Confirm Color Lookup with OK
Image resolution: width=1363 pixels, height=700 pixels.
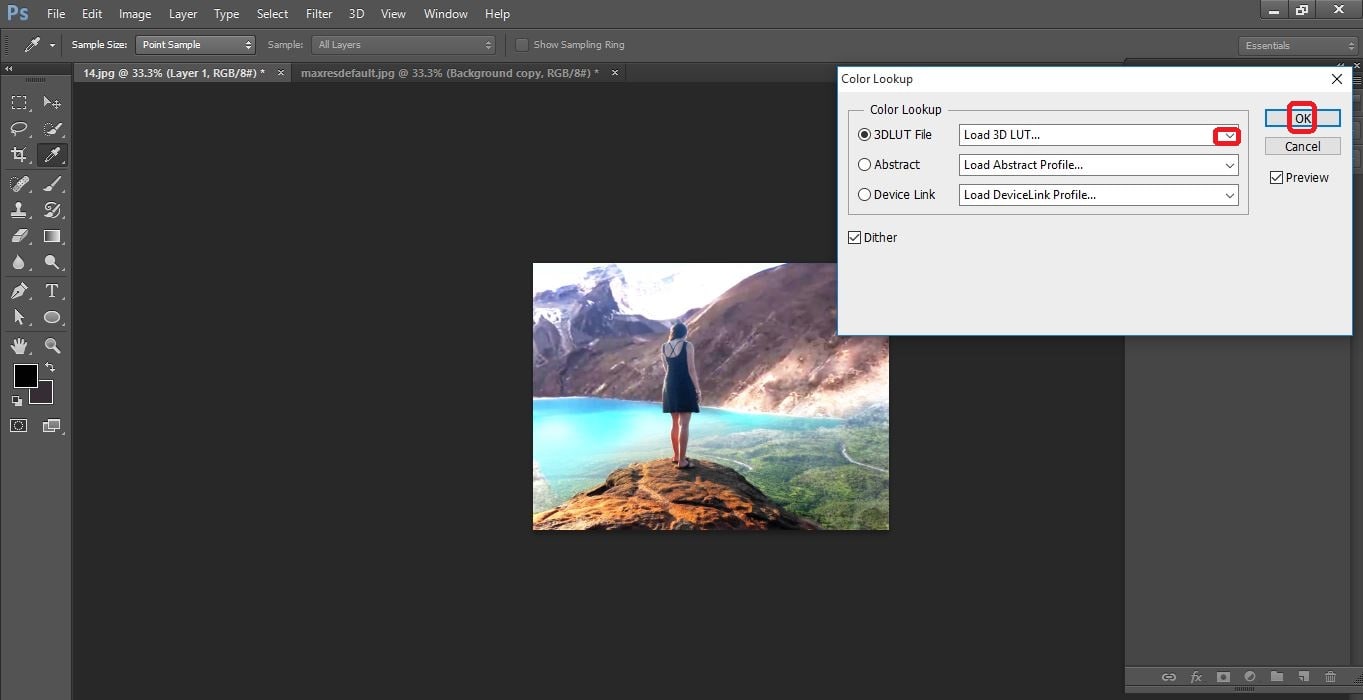pos(1302,117)
